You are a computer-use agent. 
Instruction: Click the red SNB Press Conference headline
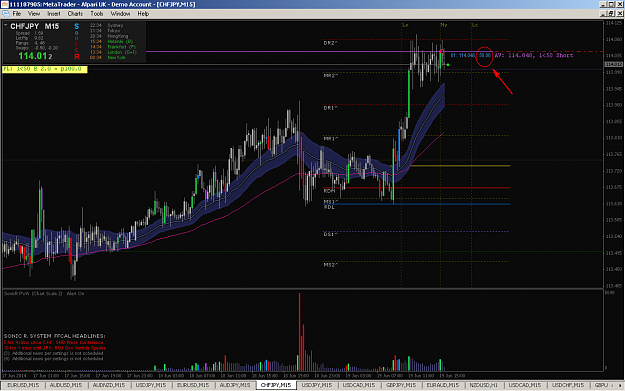click(x=53, y=342)
